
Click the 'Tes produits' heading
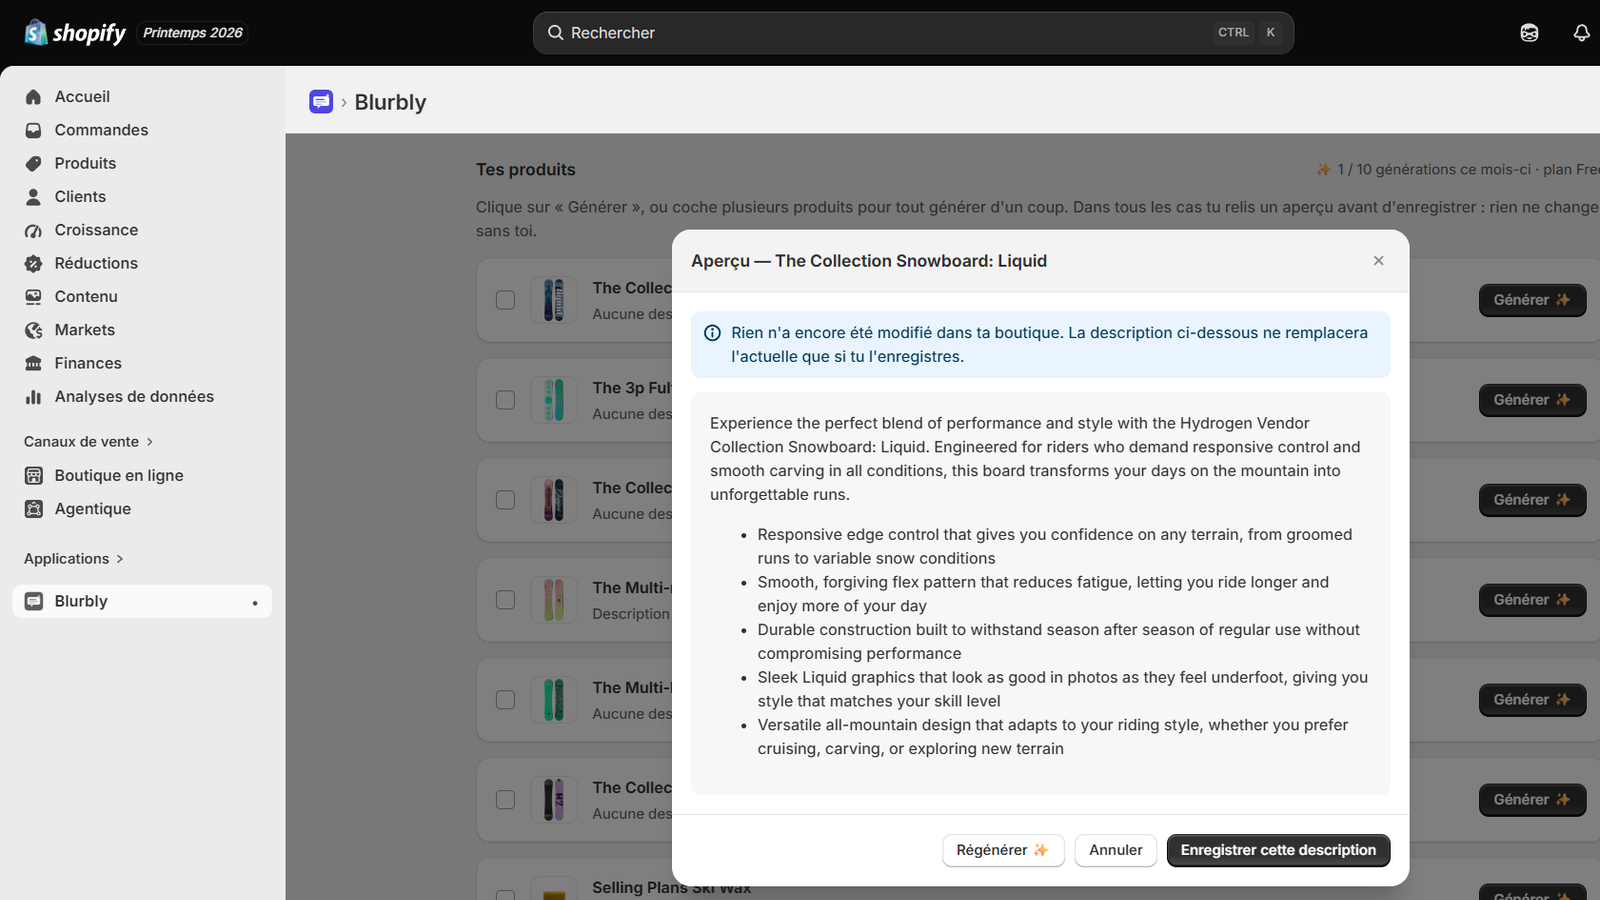[x=526, y=170]
